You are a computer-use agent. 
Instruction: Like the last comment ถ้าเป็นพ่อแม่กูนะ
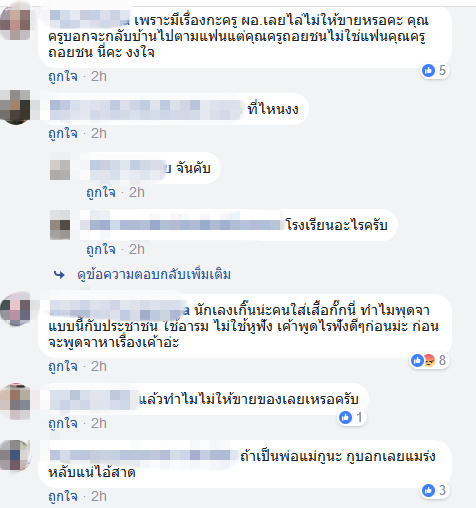point(63,497)
